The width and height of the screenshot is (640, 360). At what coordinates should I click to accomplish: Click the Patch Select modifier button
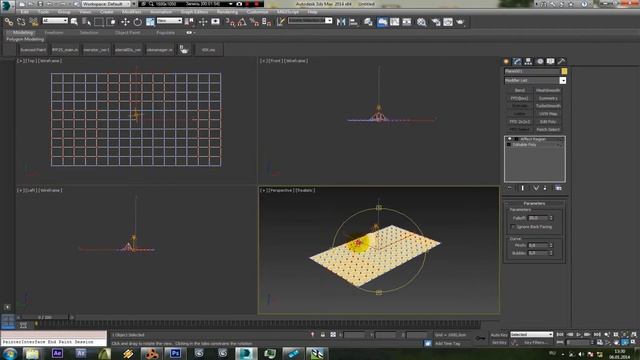tap(548, 129)
